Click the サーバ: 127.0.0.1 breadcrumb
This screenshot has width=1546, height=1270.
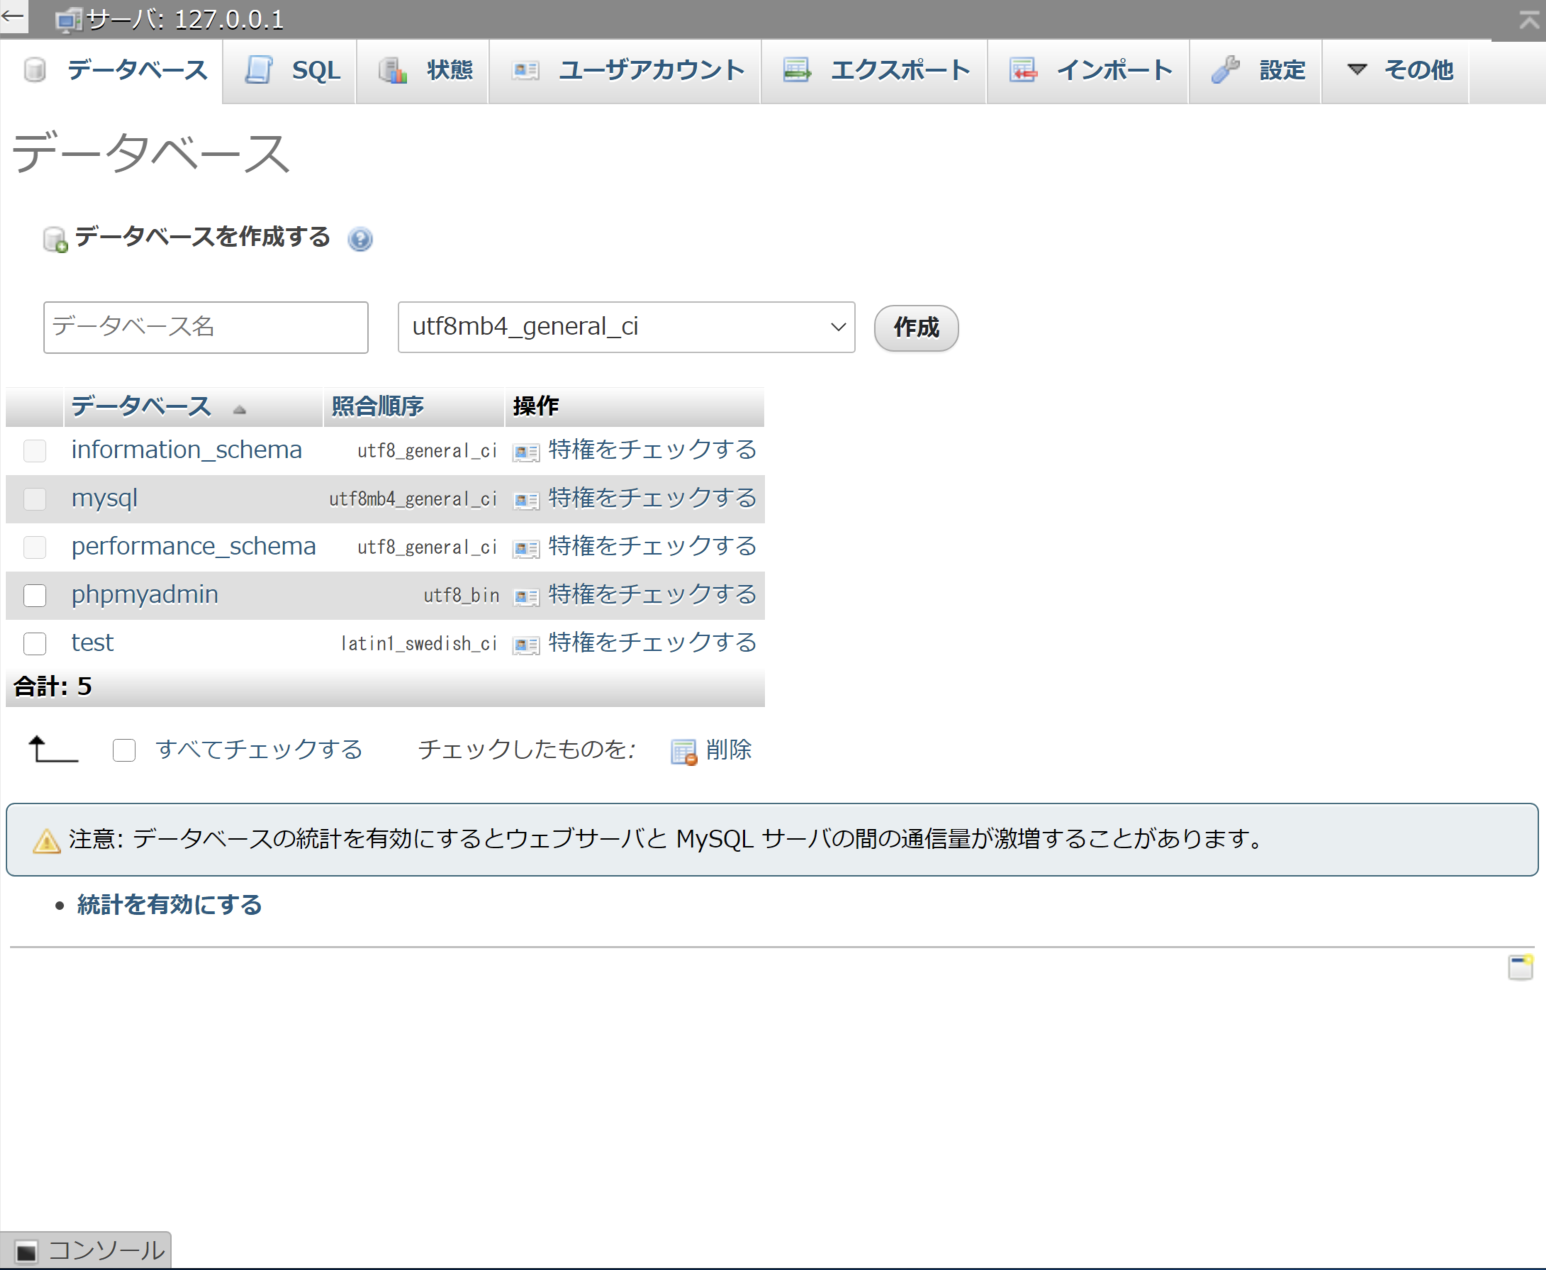(185, 20)
